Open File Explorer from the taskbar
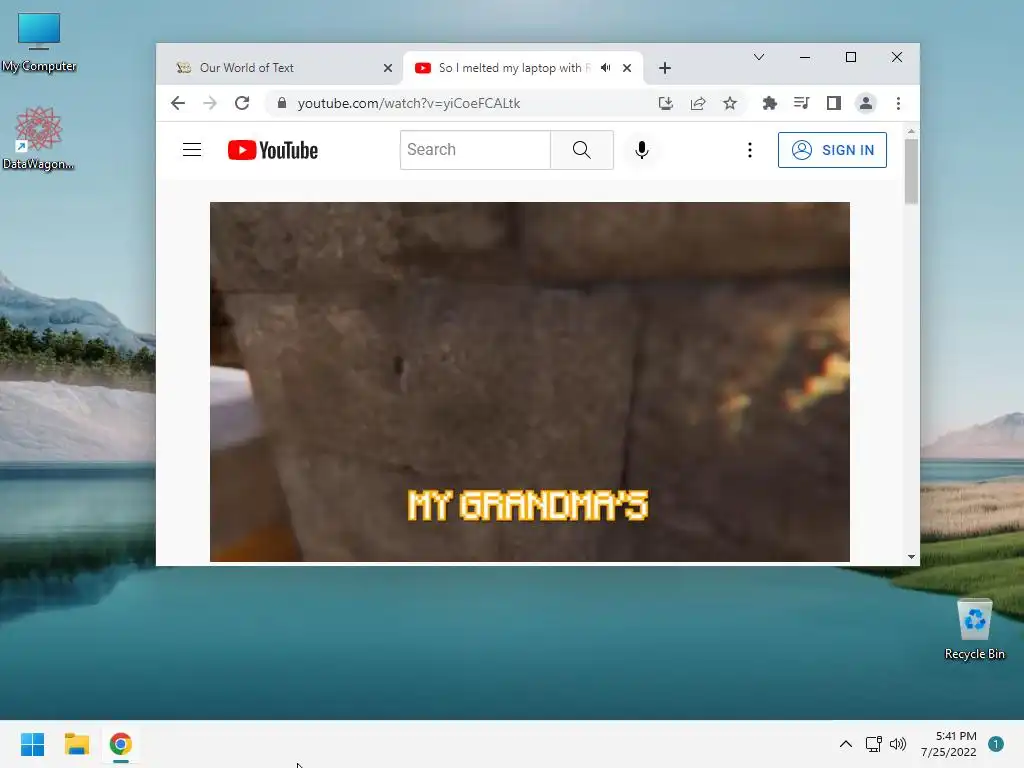 [x=76, y=744]
